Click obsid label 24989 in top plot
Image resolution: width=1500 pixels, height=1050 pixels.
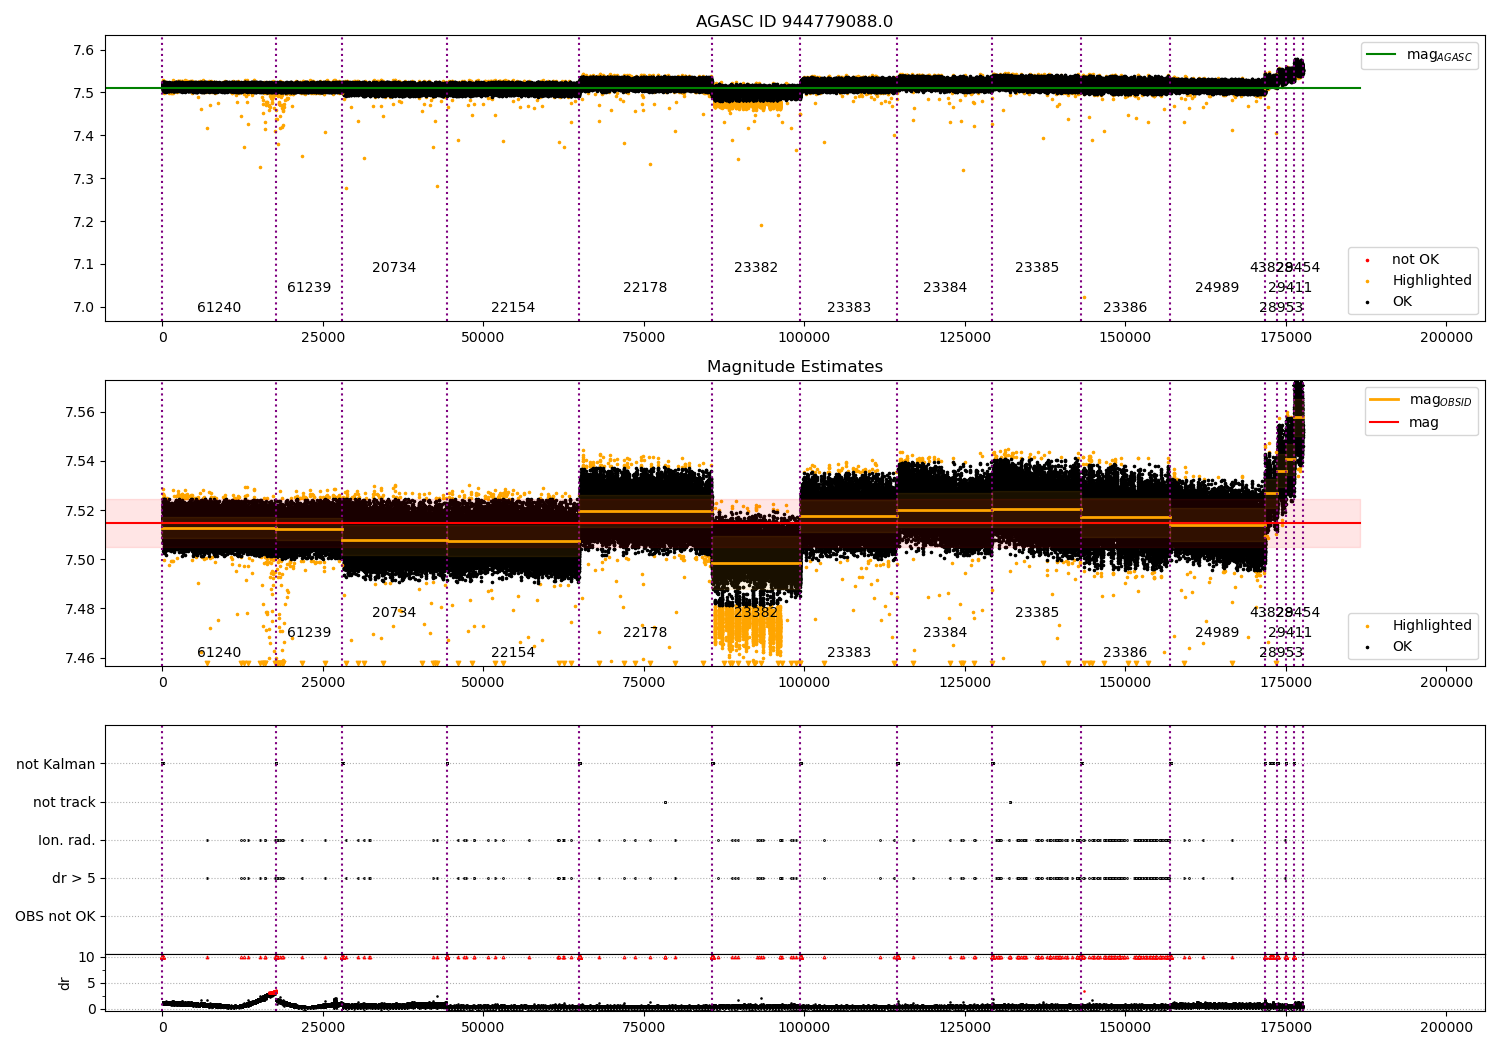click(1217, 287)
